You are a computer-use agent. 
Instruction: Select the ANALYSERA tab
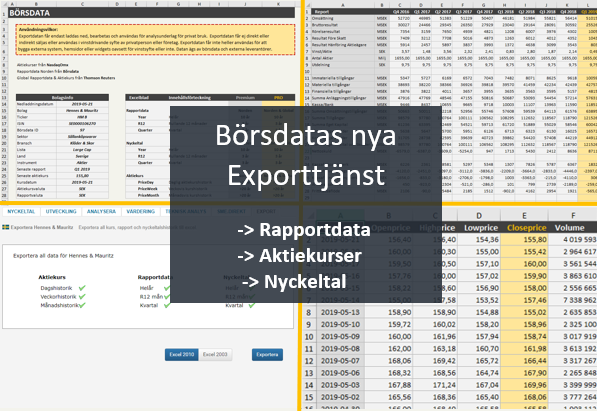tap(101, 211)
